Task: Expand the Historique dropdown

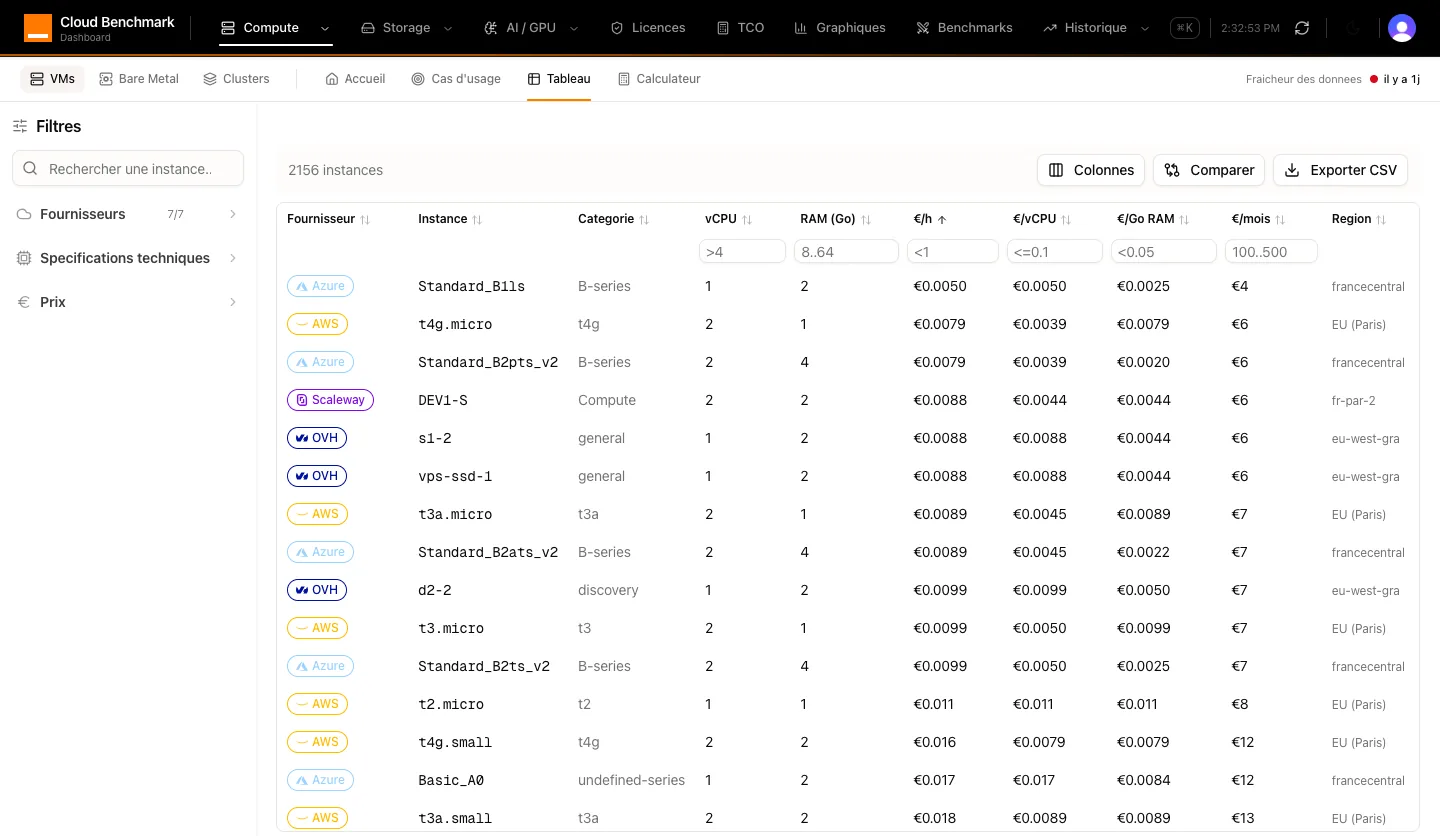Action: 1096,28
